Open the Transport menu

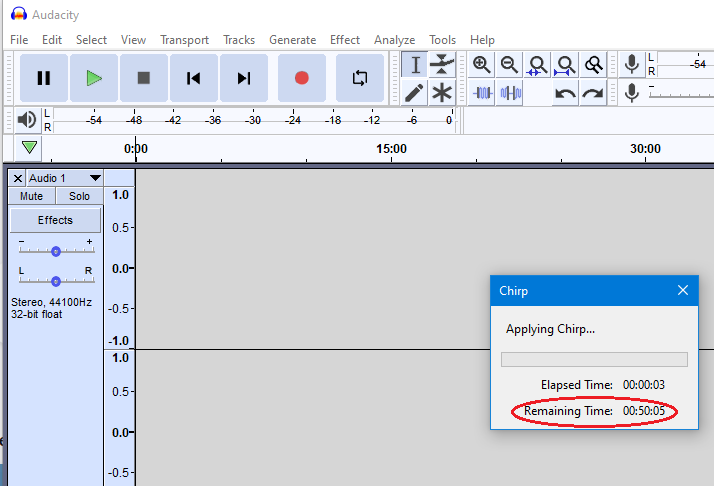coord(184,40)
